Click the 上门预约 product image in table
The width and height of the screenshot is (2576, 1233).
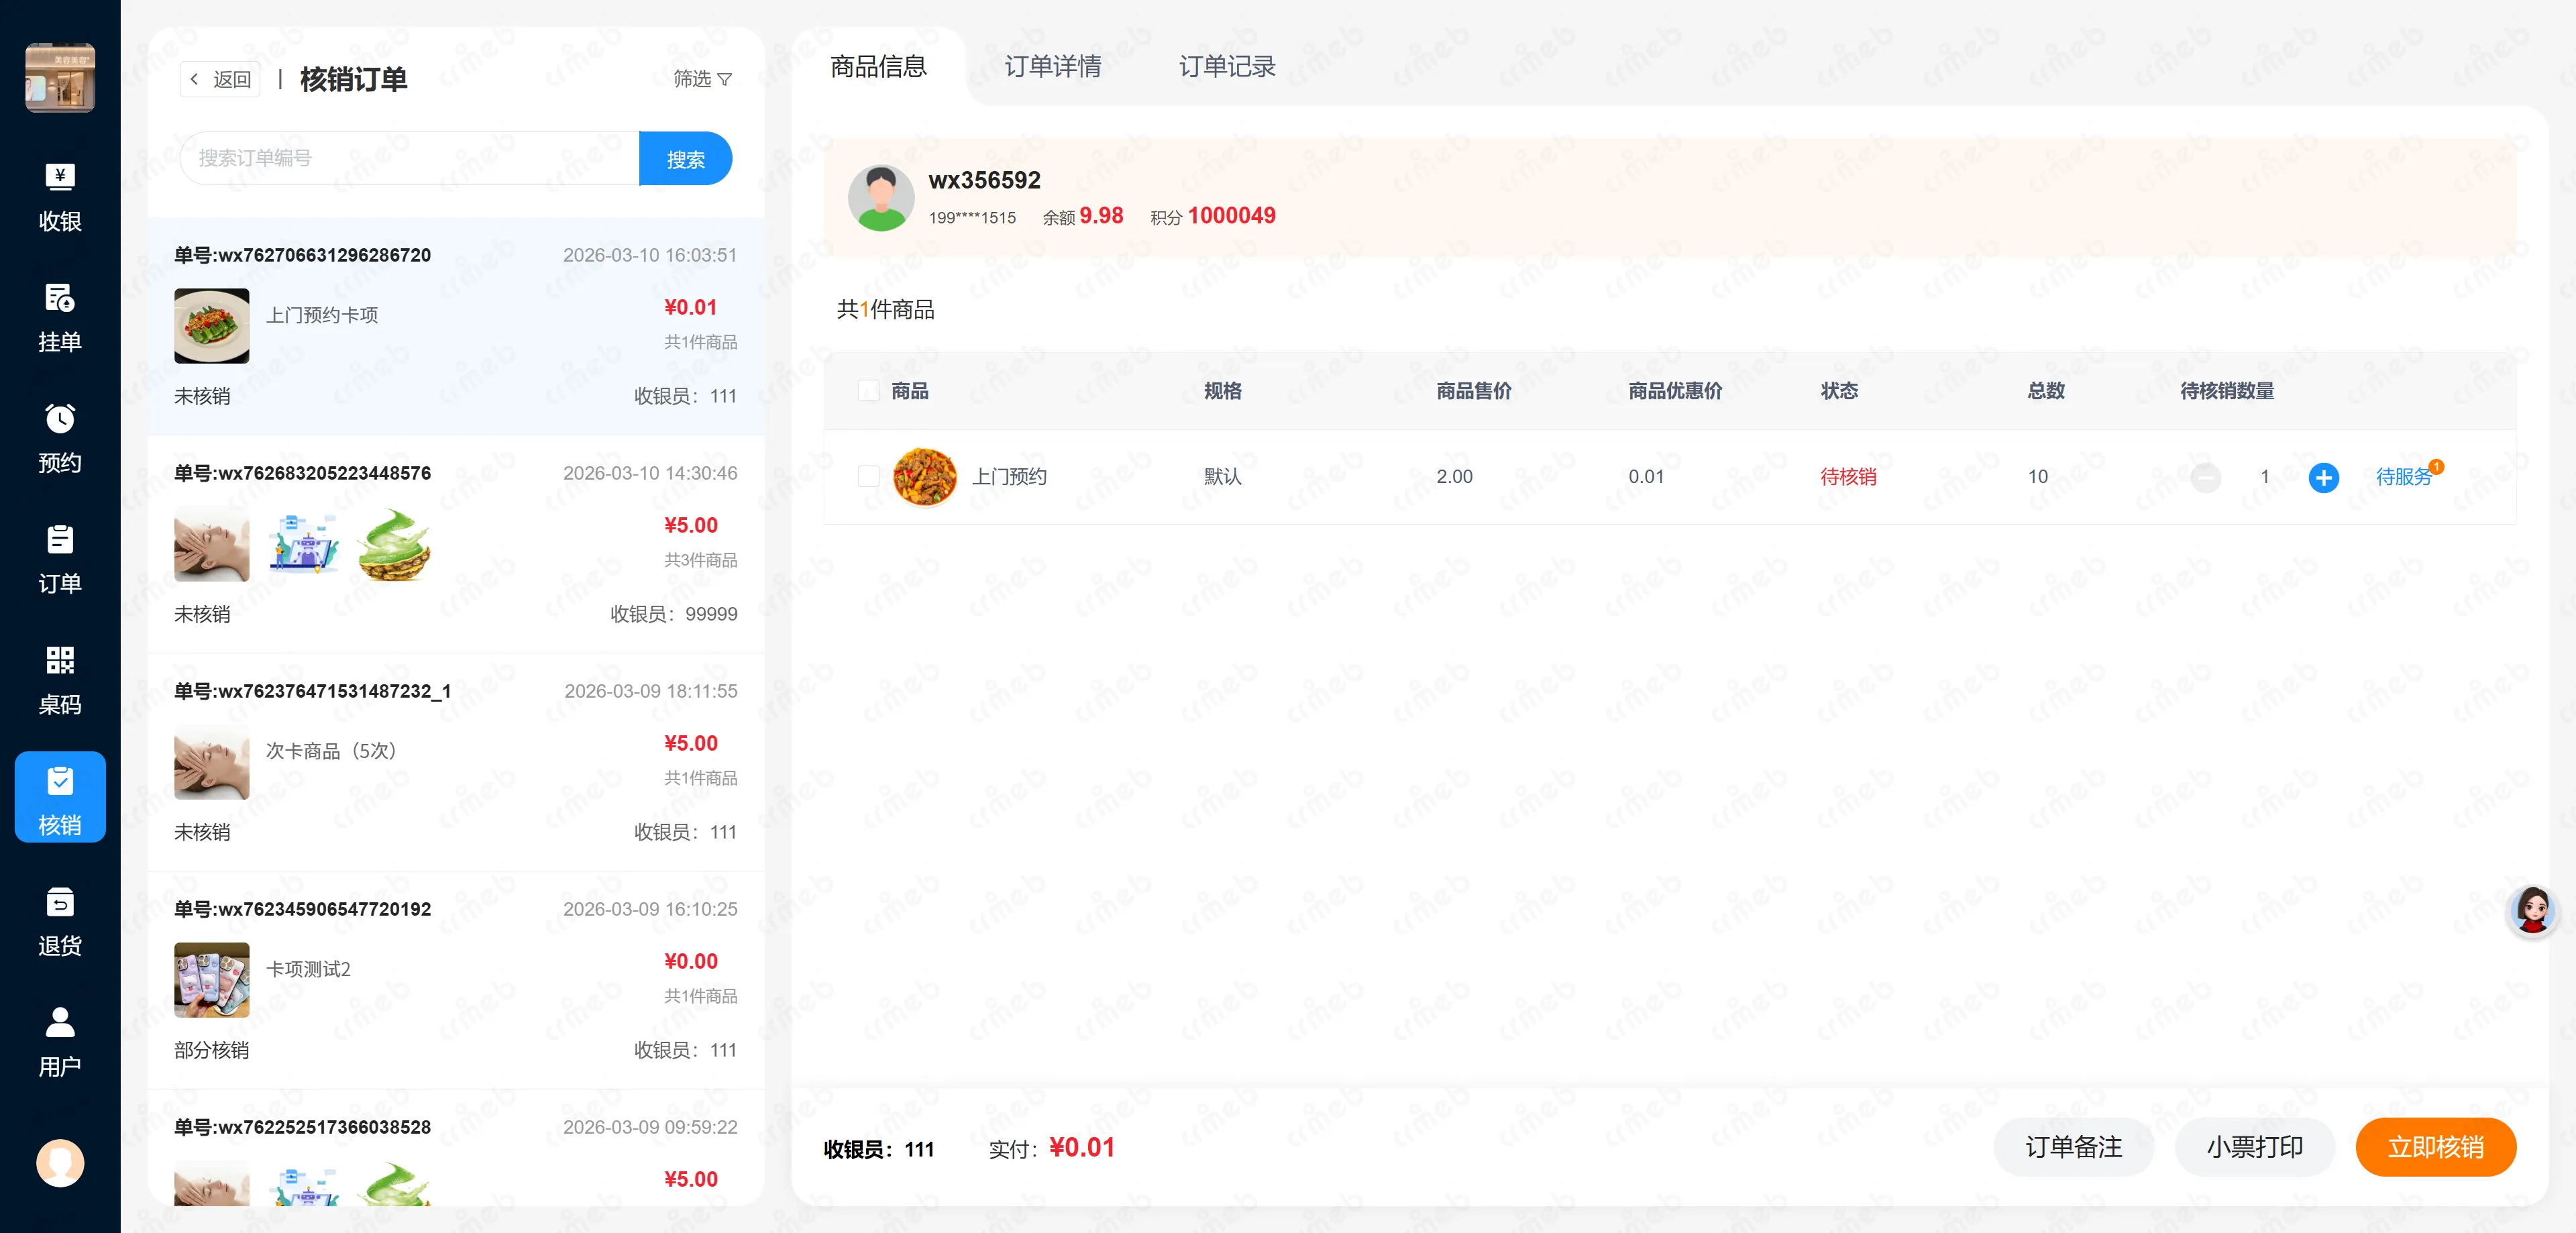pos(924,477)
